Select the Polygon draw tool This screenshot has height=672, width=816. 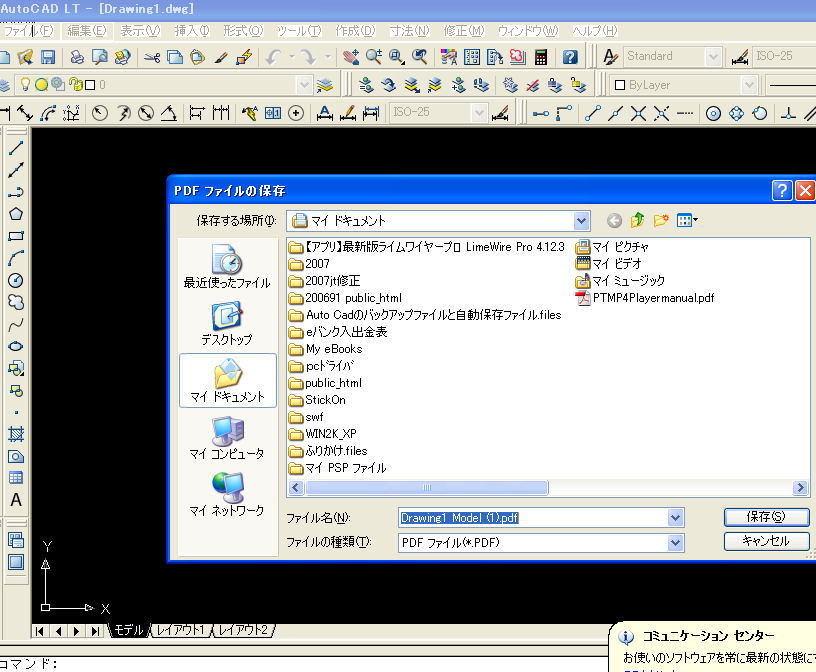(x=16, y=214)
